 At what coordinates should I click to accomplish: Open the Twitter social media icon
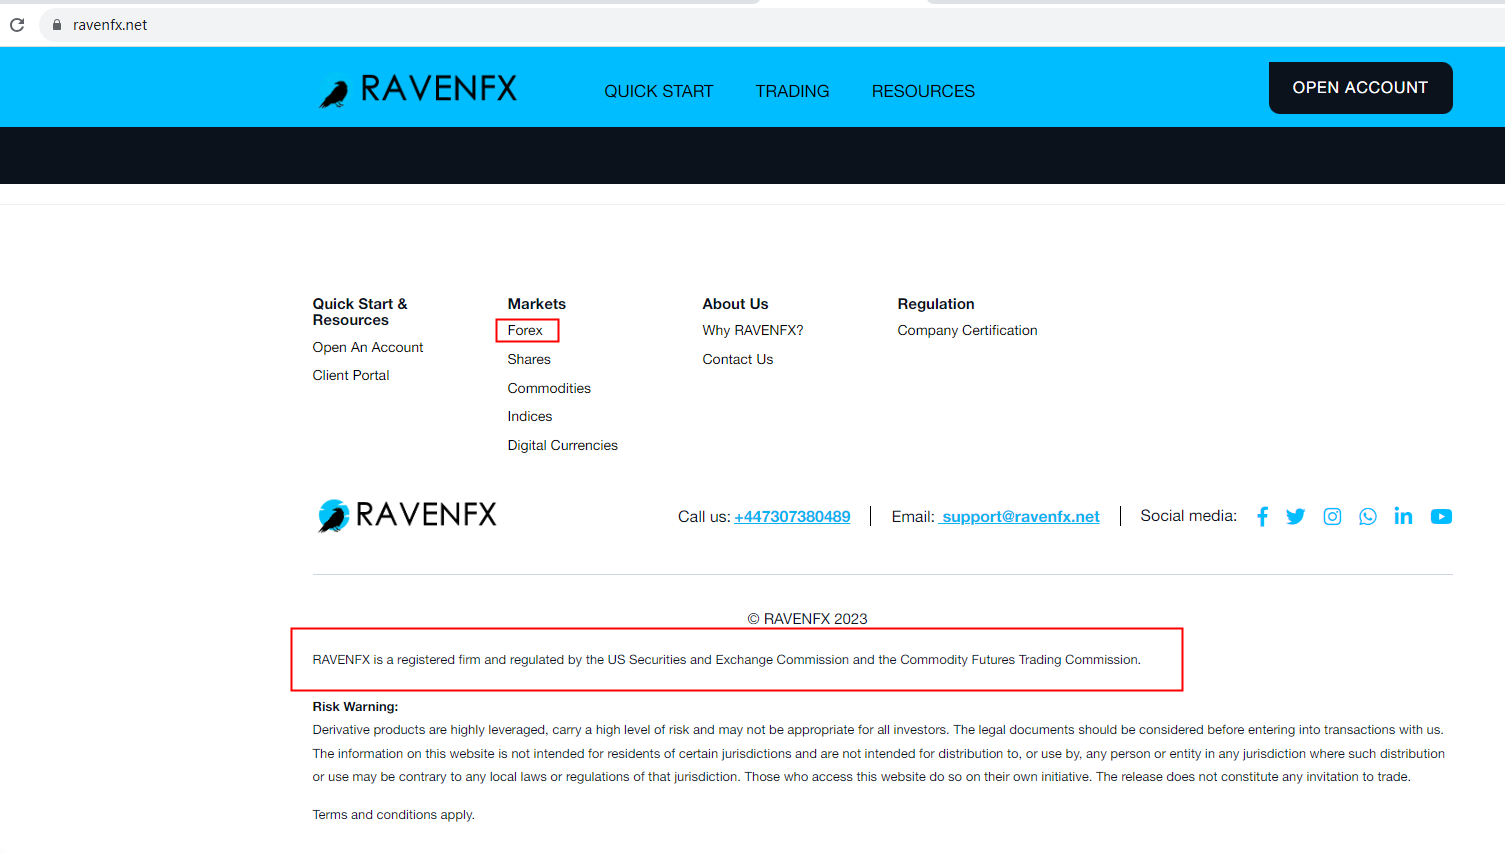pos(1296,516)
